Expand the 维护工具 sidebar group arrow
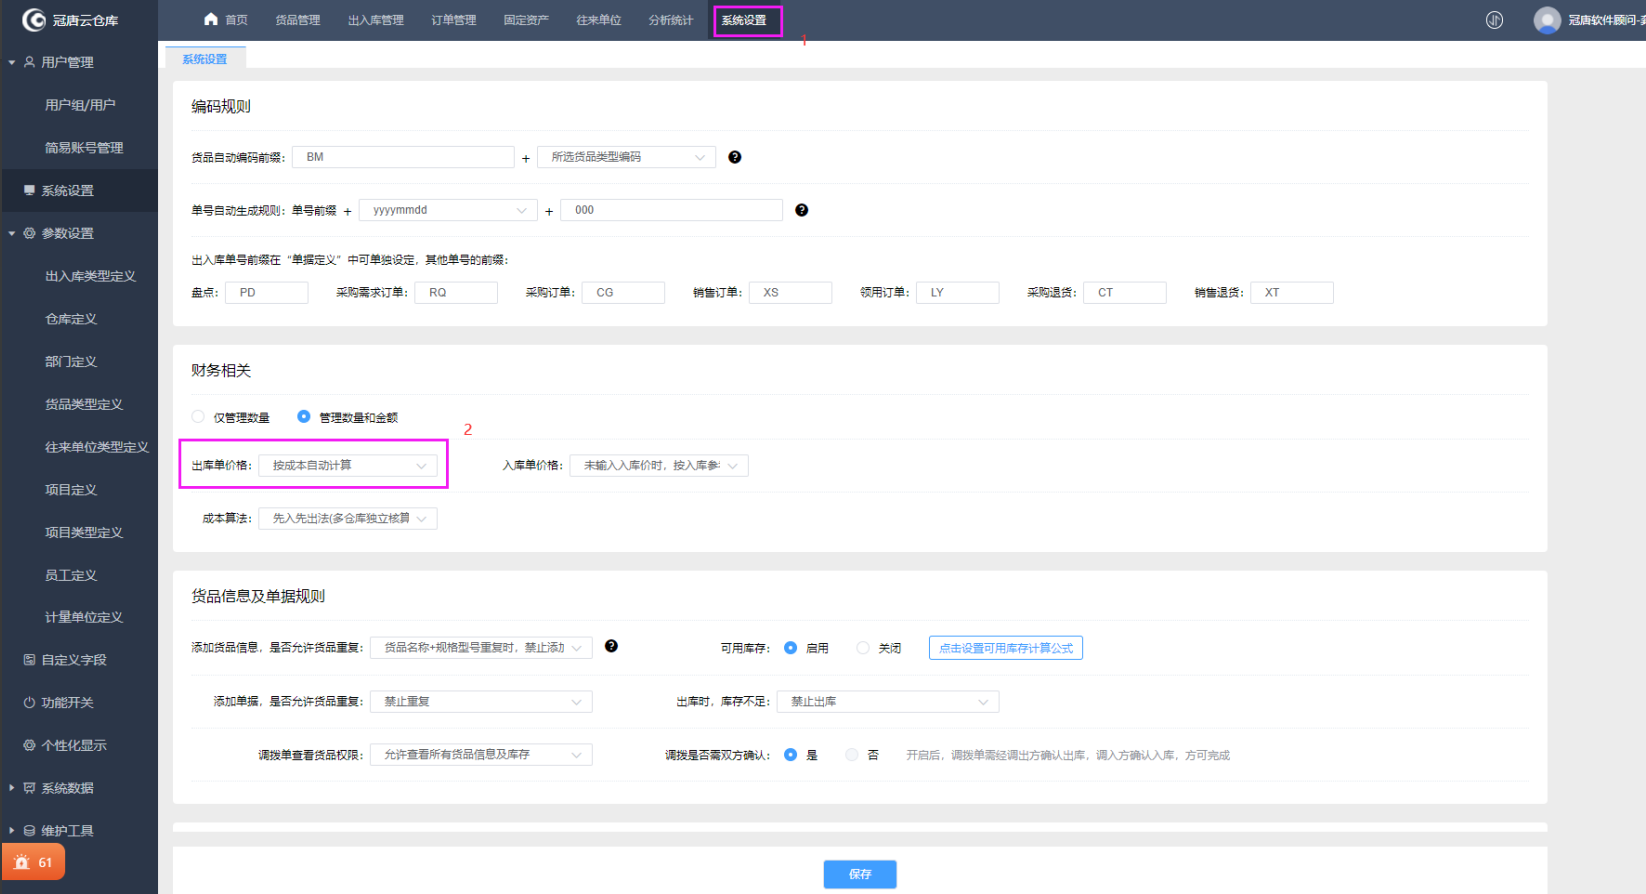The height and width of the screenshot is (894, 1646). click(x=12, y=831)
